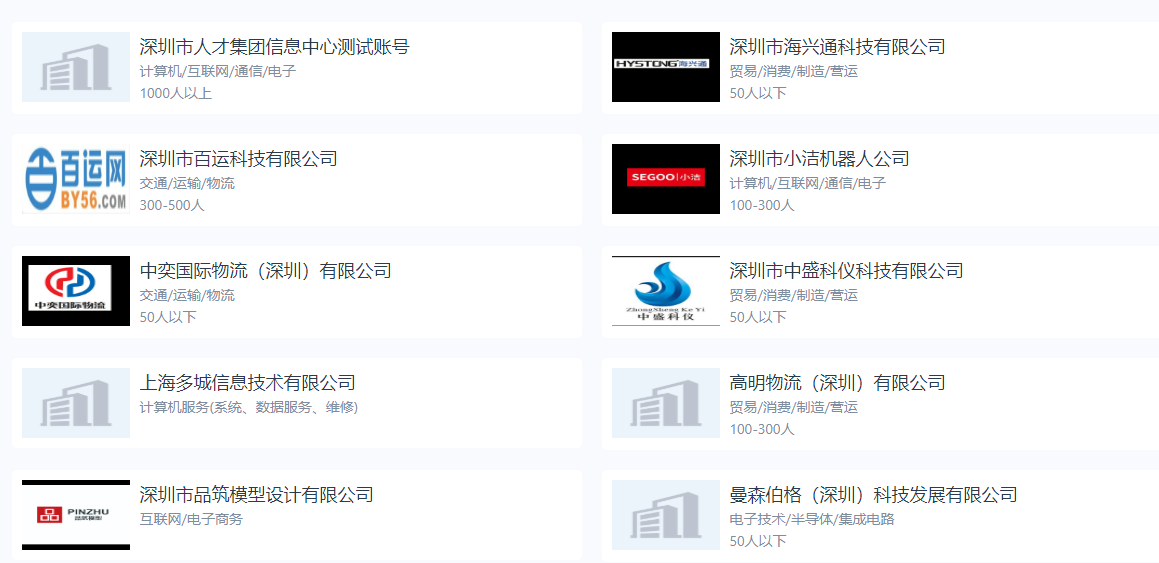Click 100-300人 under 小洁机器人公司
The height and width of the screenshot is (563, 1159).
pos(762,206)
